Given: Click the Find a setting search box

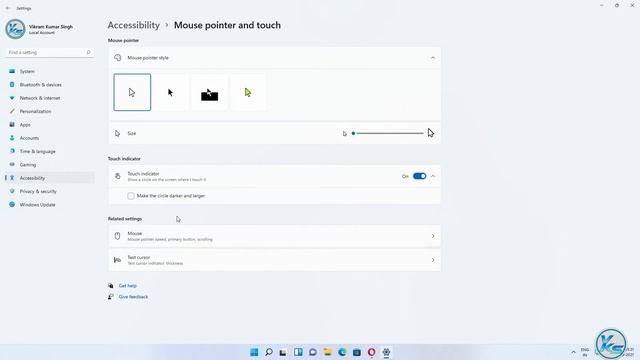Looking at the screenshot, I should [50, 53].
